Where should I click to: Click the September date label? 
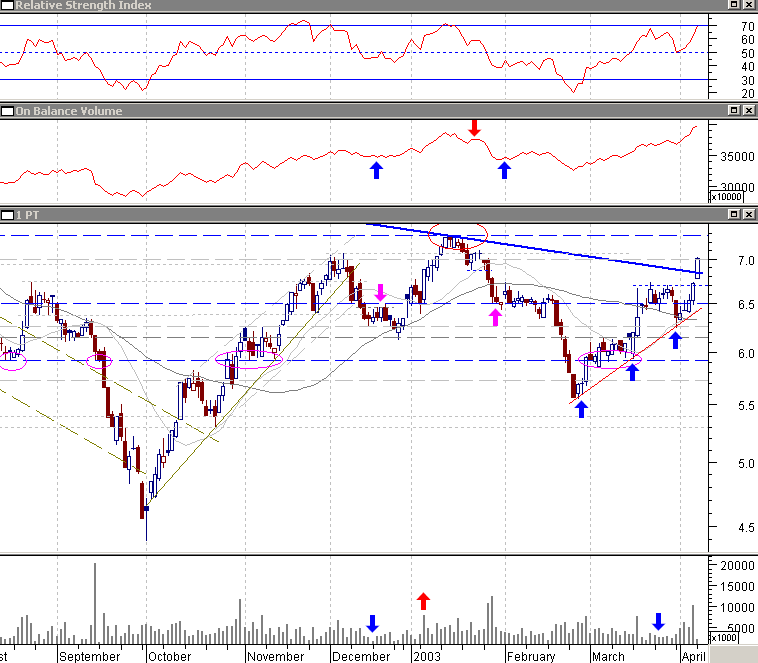point(89,657)
